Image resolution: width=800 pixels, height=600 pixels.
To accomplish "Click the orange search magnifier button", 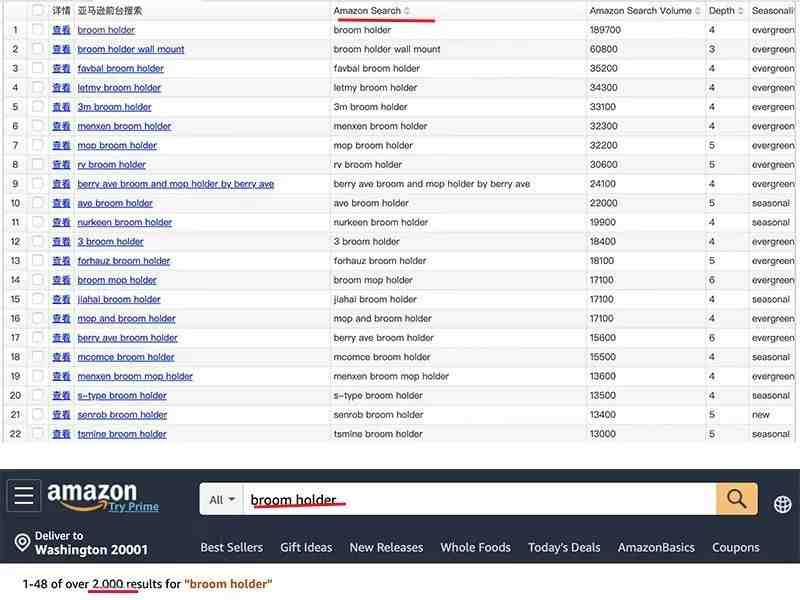I will [736, 498].
